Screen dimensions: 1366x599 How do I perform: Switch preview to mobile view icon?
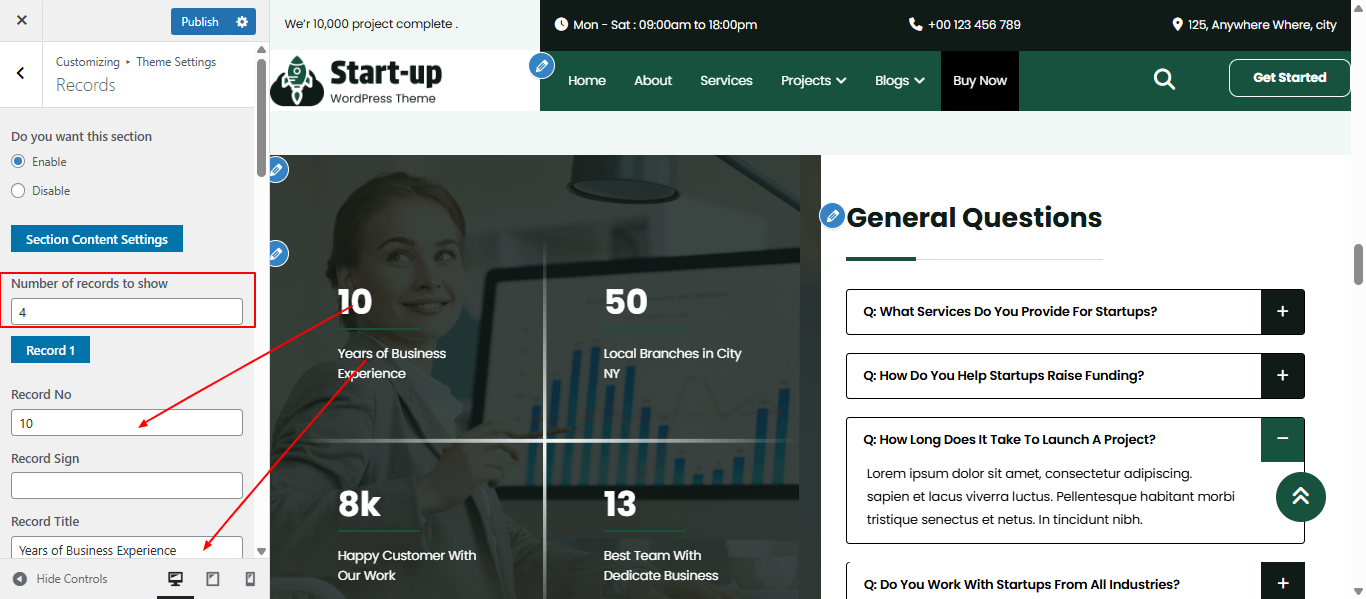click(249, 578)
